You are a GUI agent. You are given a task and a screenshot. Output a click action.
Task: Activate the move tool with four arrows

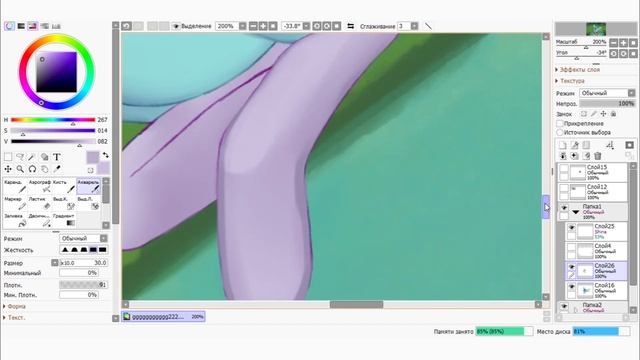click(8, 169)
